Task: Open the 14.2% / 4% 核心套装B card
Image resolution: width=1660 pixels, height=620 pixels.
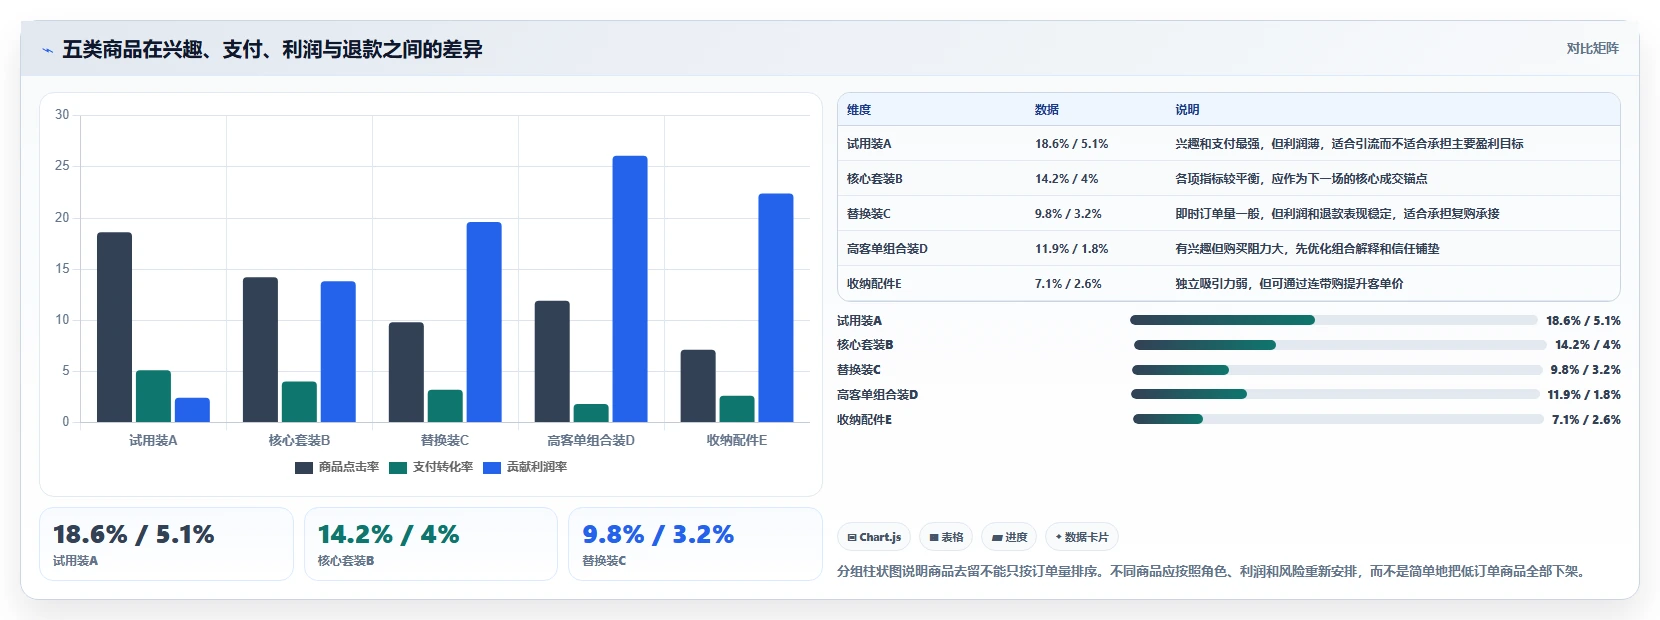Action: coord(431,544)
